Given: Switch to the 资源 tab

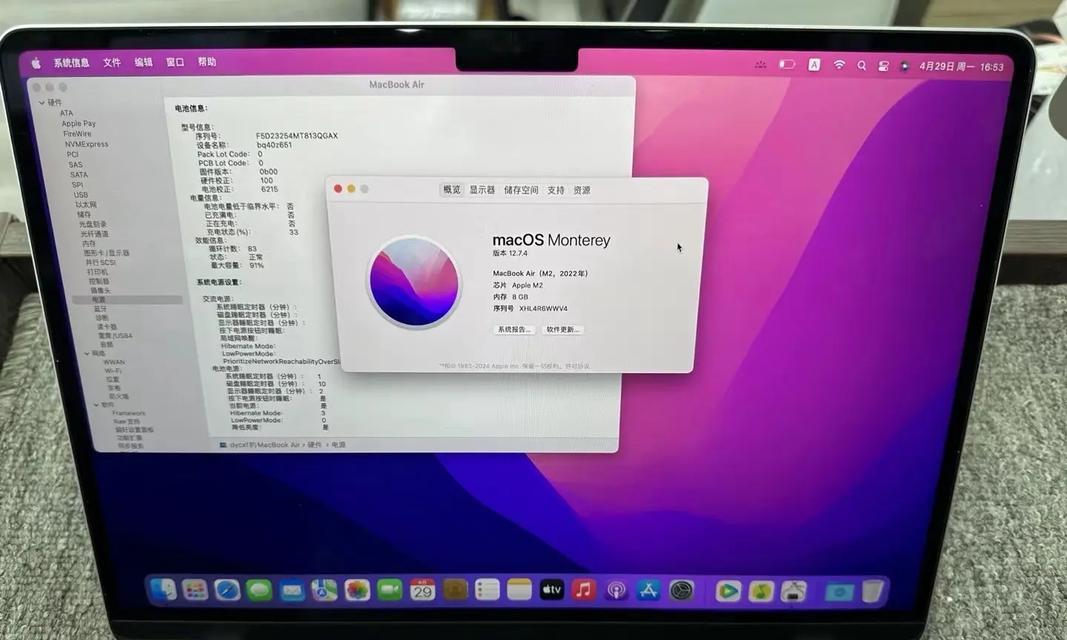Looking at the screenshot, I should click(x=582, y=190).
